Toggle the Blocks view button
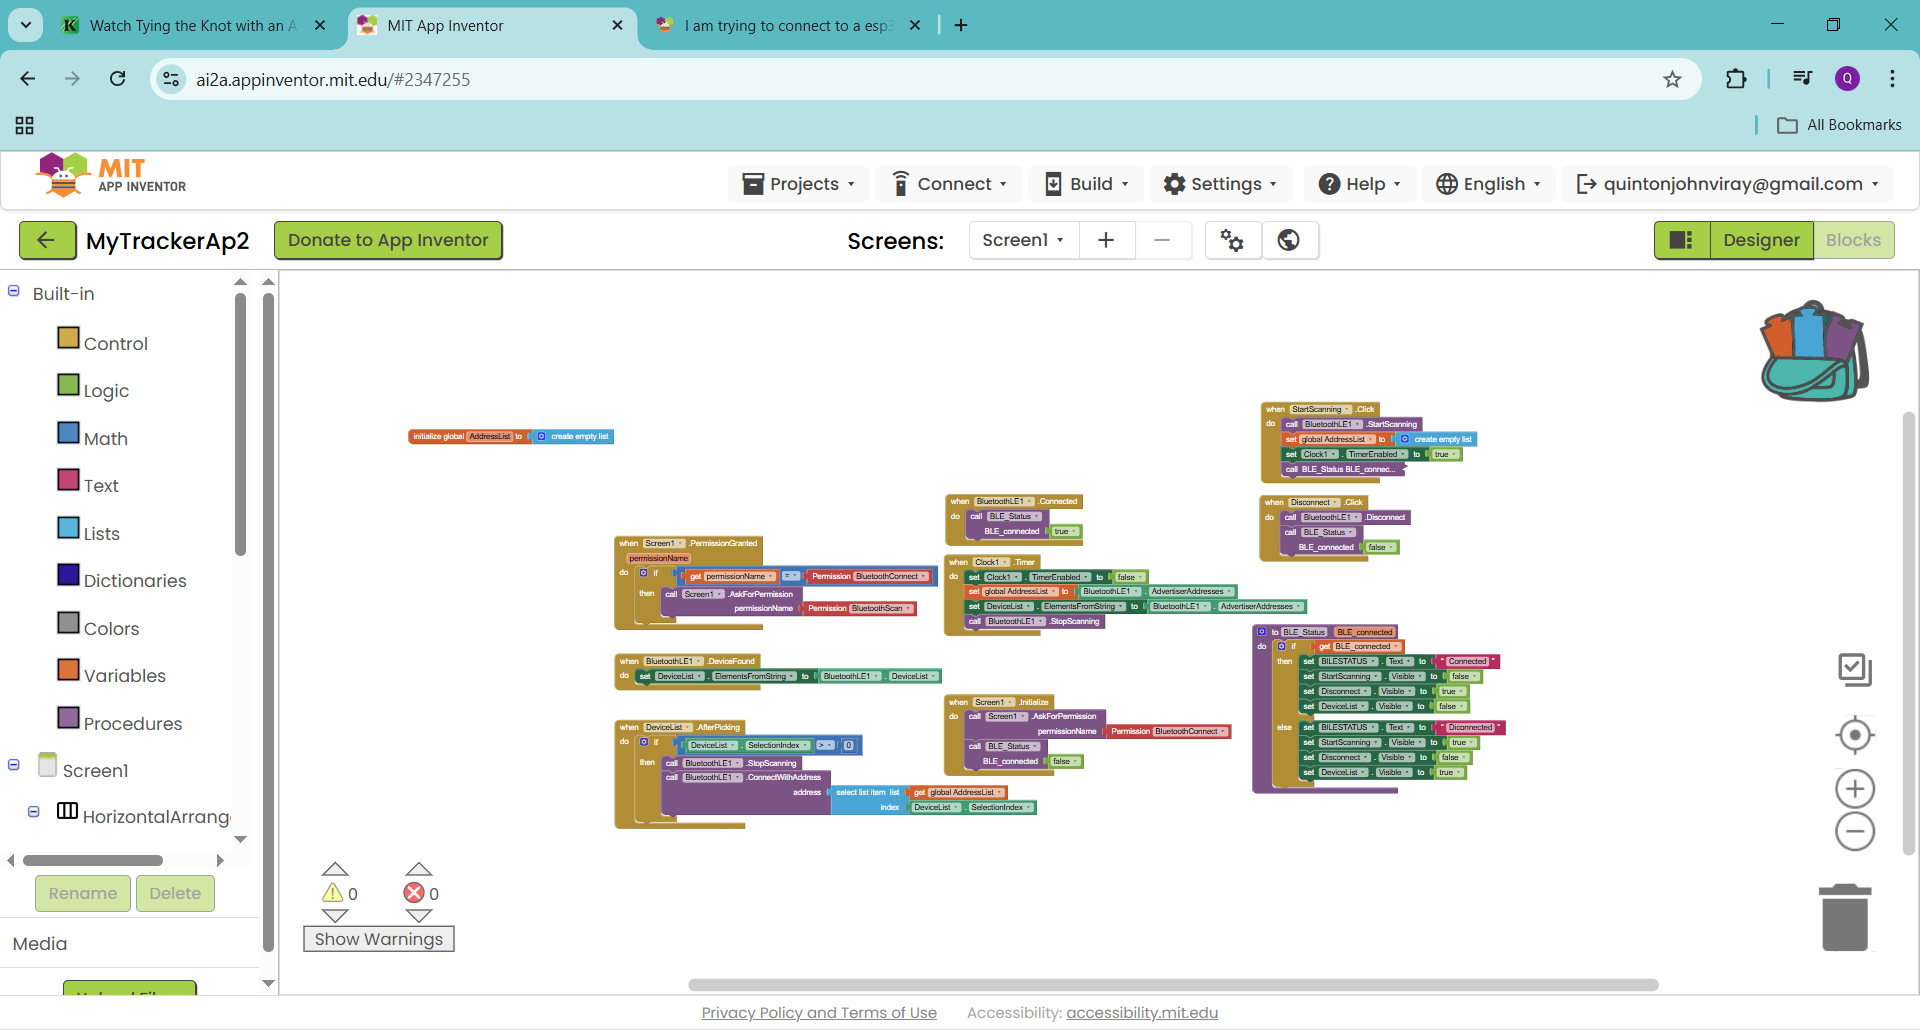This screenshot has width=1920, height=1030. [x=1853, y=240]
